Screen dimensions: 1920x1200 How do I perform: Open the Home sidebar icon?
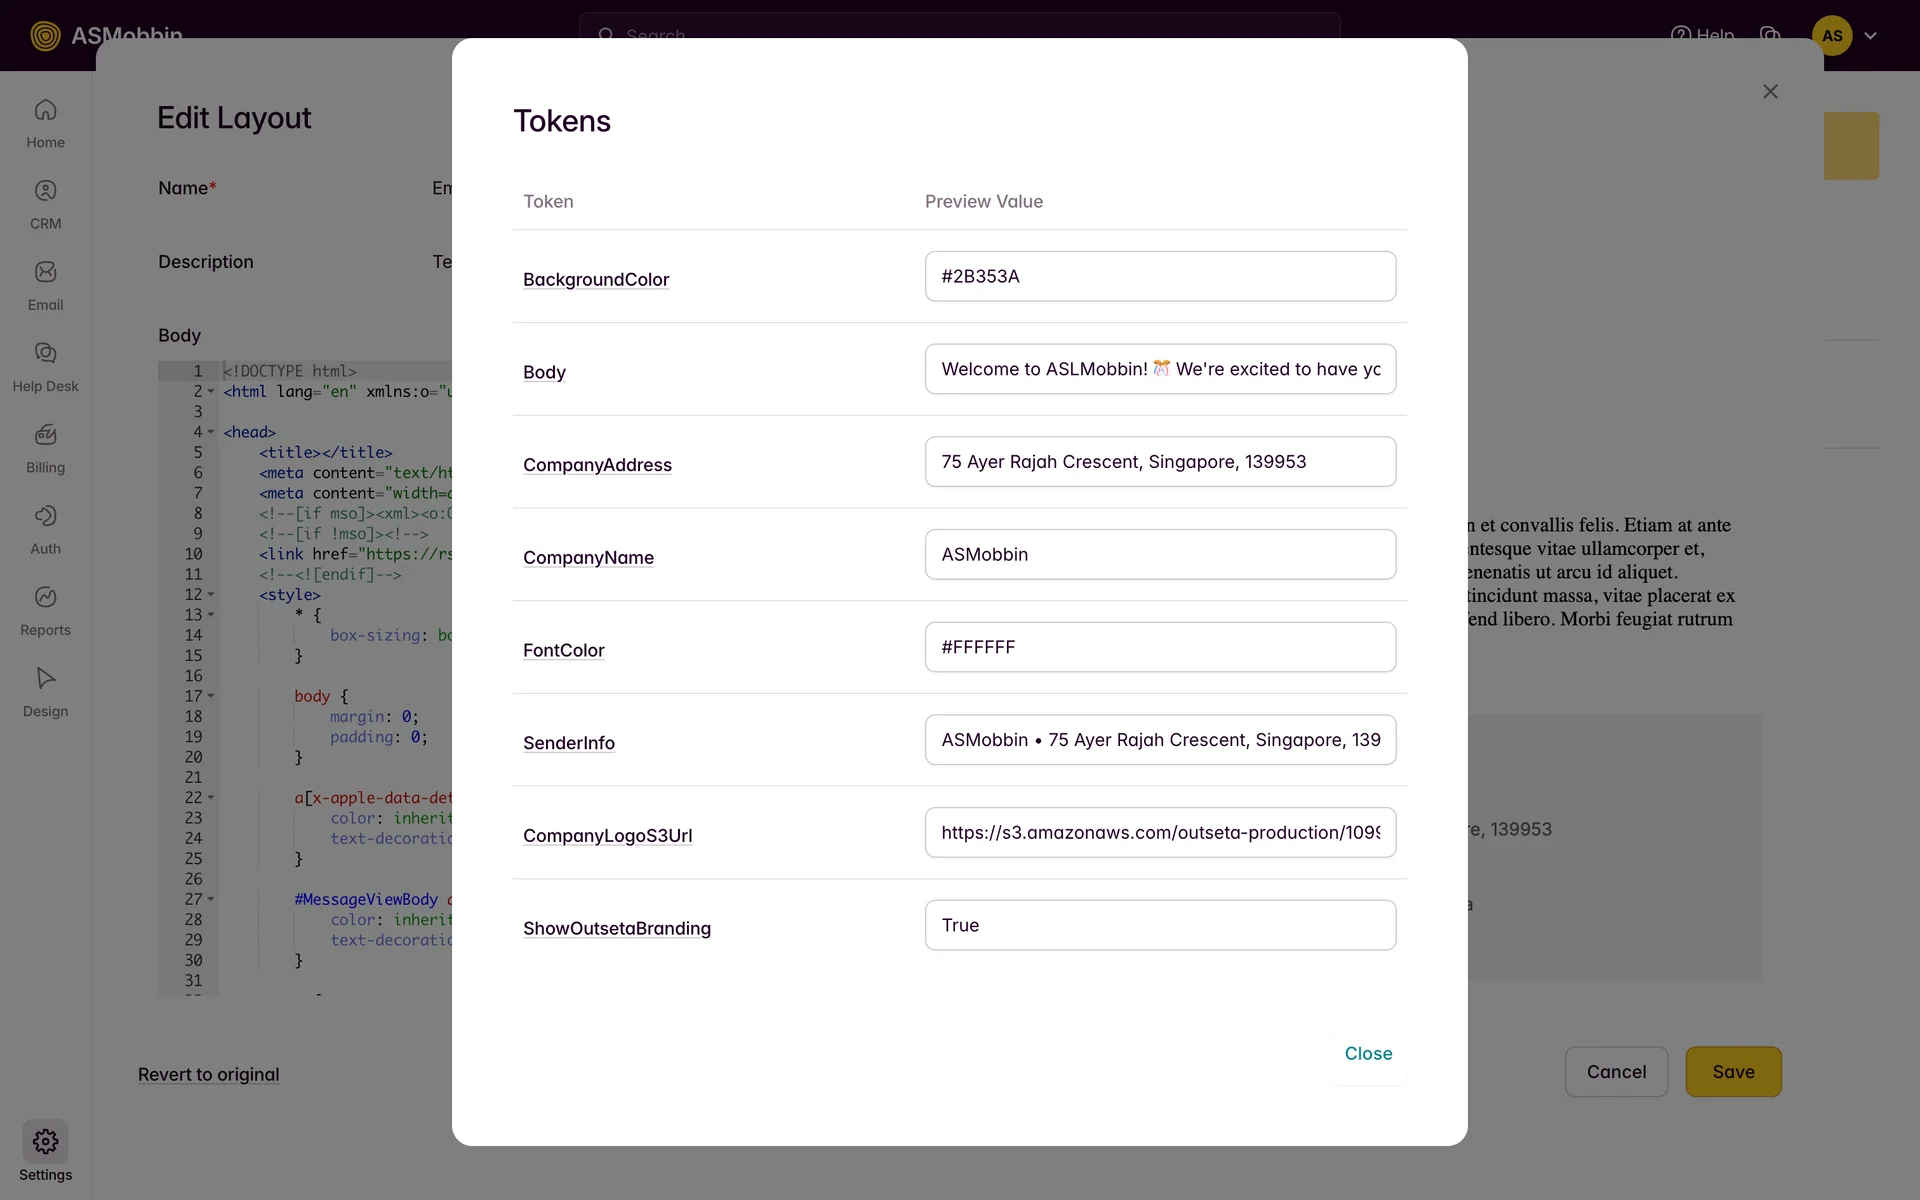coord(45,110)
